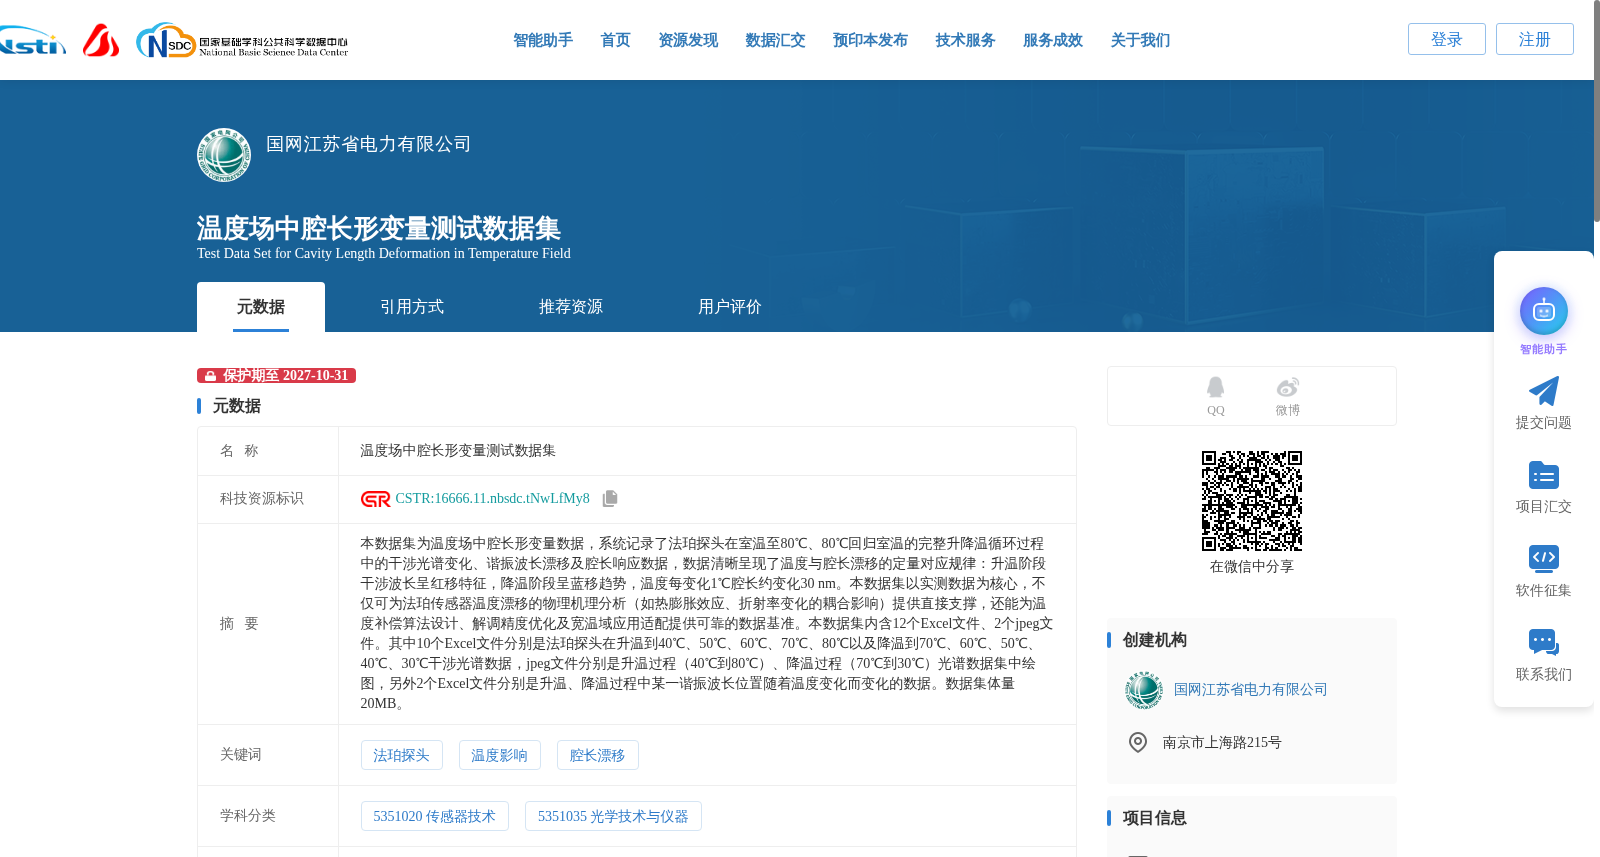
Task: Select the 元数据 tab
Action: pos(261,307)
